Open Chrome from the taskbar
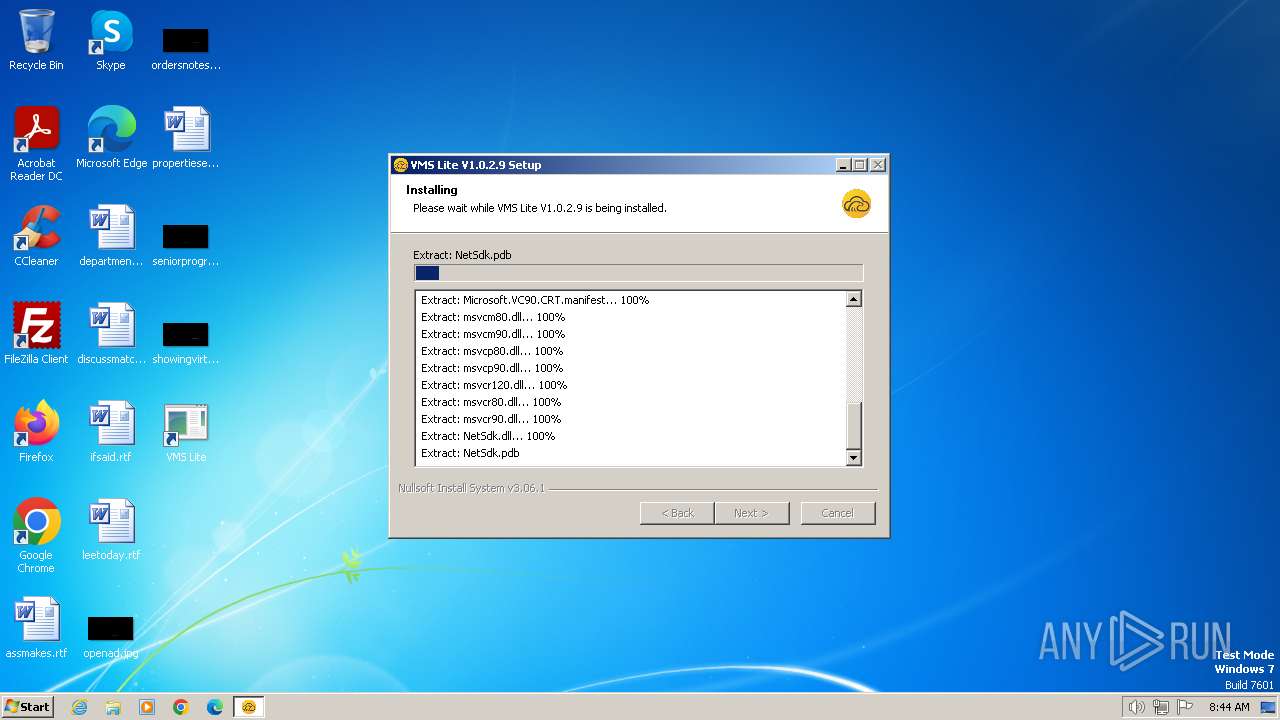The width and height of the screenshot is (1280, 720). coord(181,707)
